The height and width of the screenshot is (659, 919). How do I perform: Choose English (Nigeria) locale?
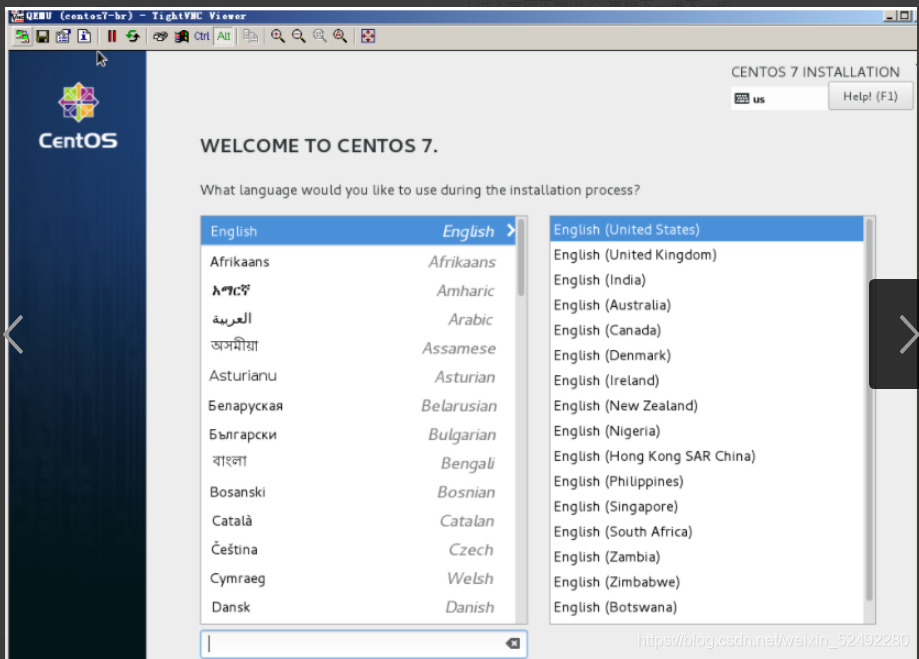(706, 431)
